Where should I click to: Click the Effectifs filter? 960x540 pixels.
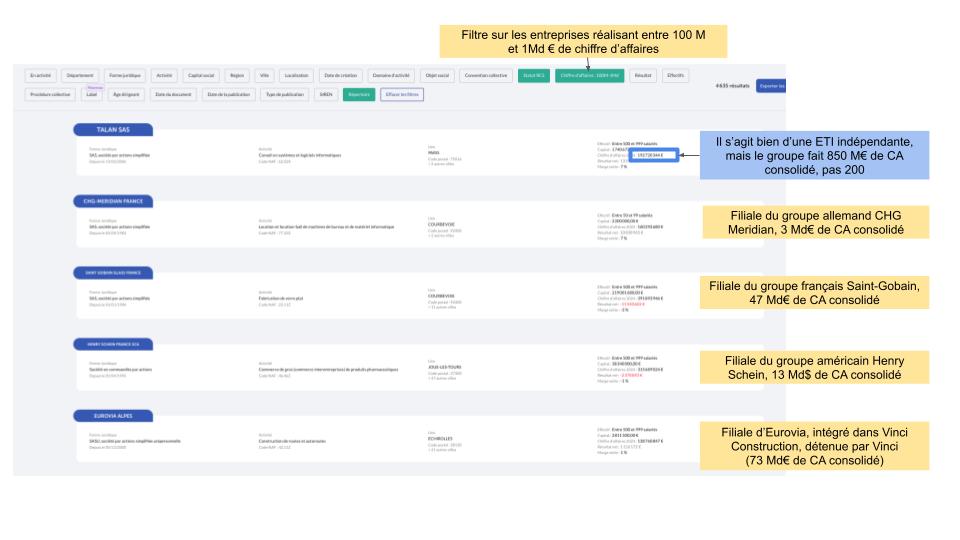pos(676,76)
